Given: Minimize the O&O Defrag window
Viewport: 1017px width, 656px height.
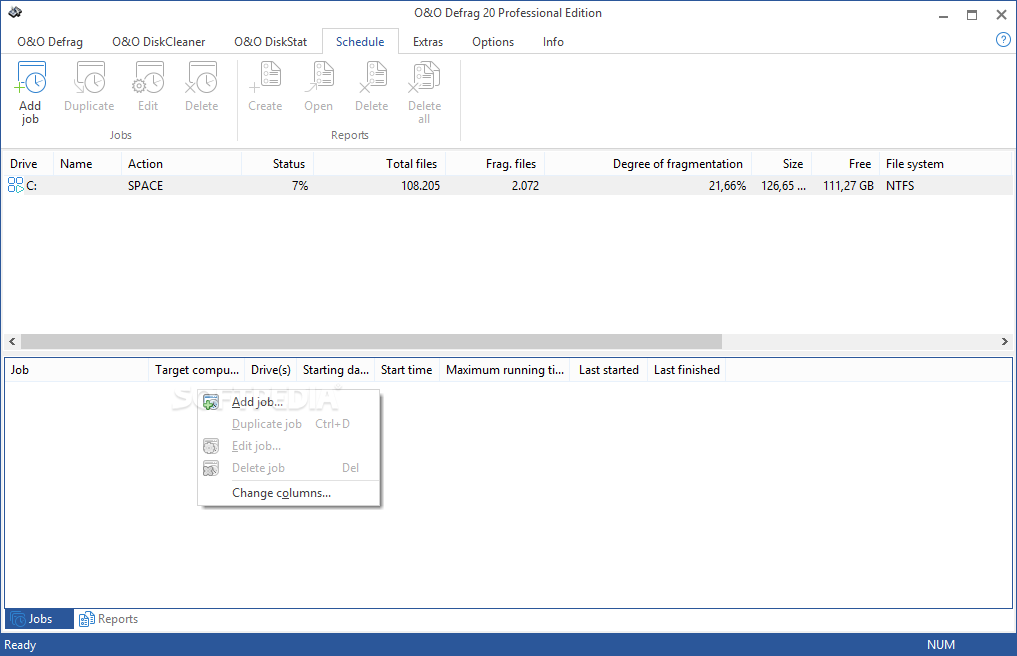Looking at the screenshot, I should 944,15.
